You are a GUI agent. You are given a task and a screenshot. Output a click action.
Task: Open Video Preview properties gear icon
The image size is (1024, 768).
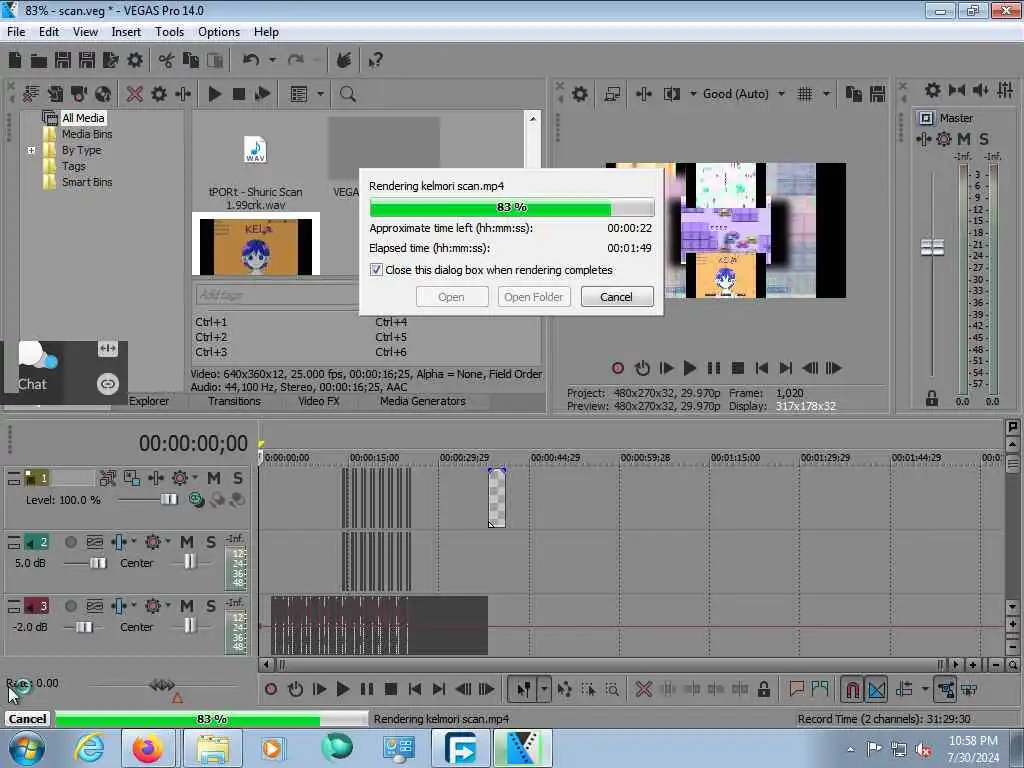[x=579, y=94]
